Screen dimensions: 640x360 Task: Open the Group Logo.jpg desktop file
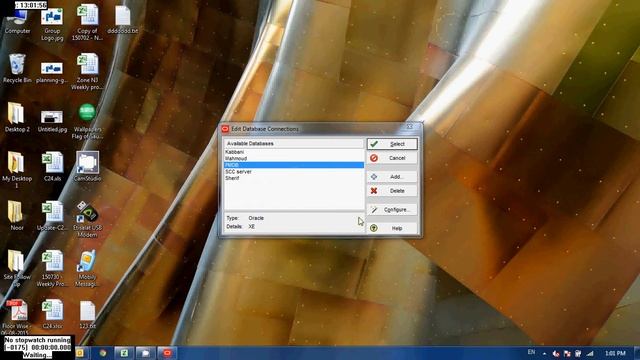[x=52, y=24]
